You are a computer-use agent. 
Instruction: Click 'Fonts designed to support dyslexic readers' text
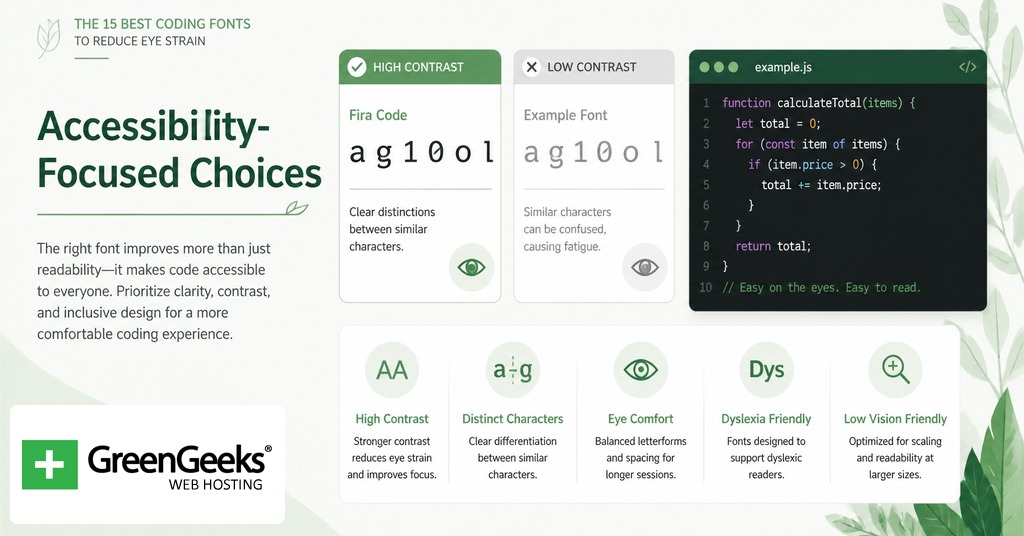(766, 458)
